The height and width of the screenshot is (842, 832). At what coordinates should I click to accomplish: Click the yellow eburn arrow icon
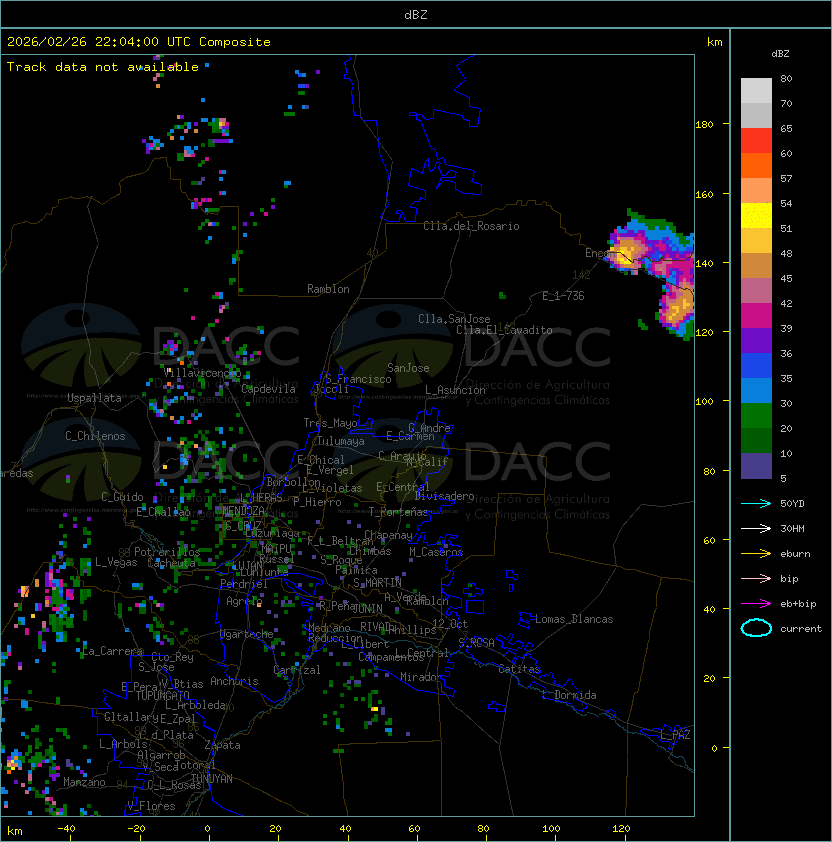coord(756,554)
